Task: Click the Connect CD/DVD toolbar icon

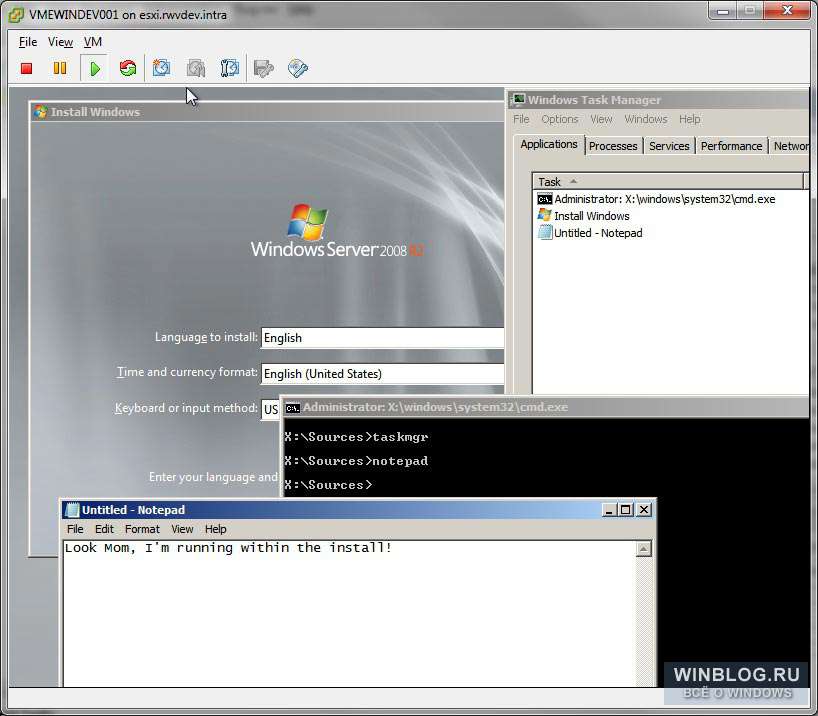Action: click(298, 68)
